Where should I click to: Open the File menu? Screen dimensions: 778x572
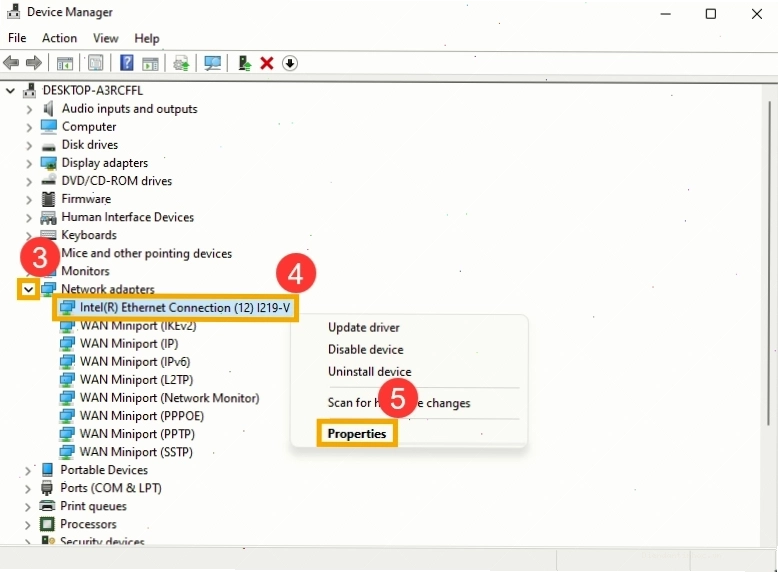tap(17, 38)
